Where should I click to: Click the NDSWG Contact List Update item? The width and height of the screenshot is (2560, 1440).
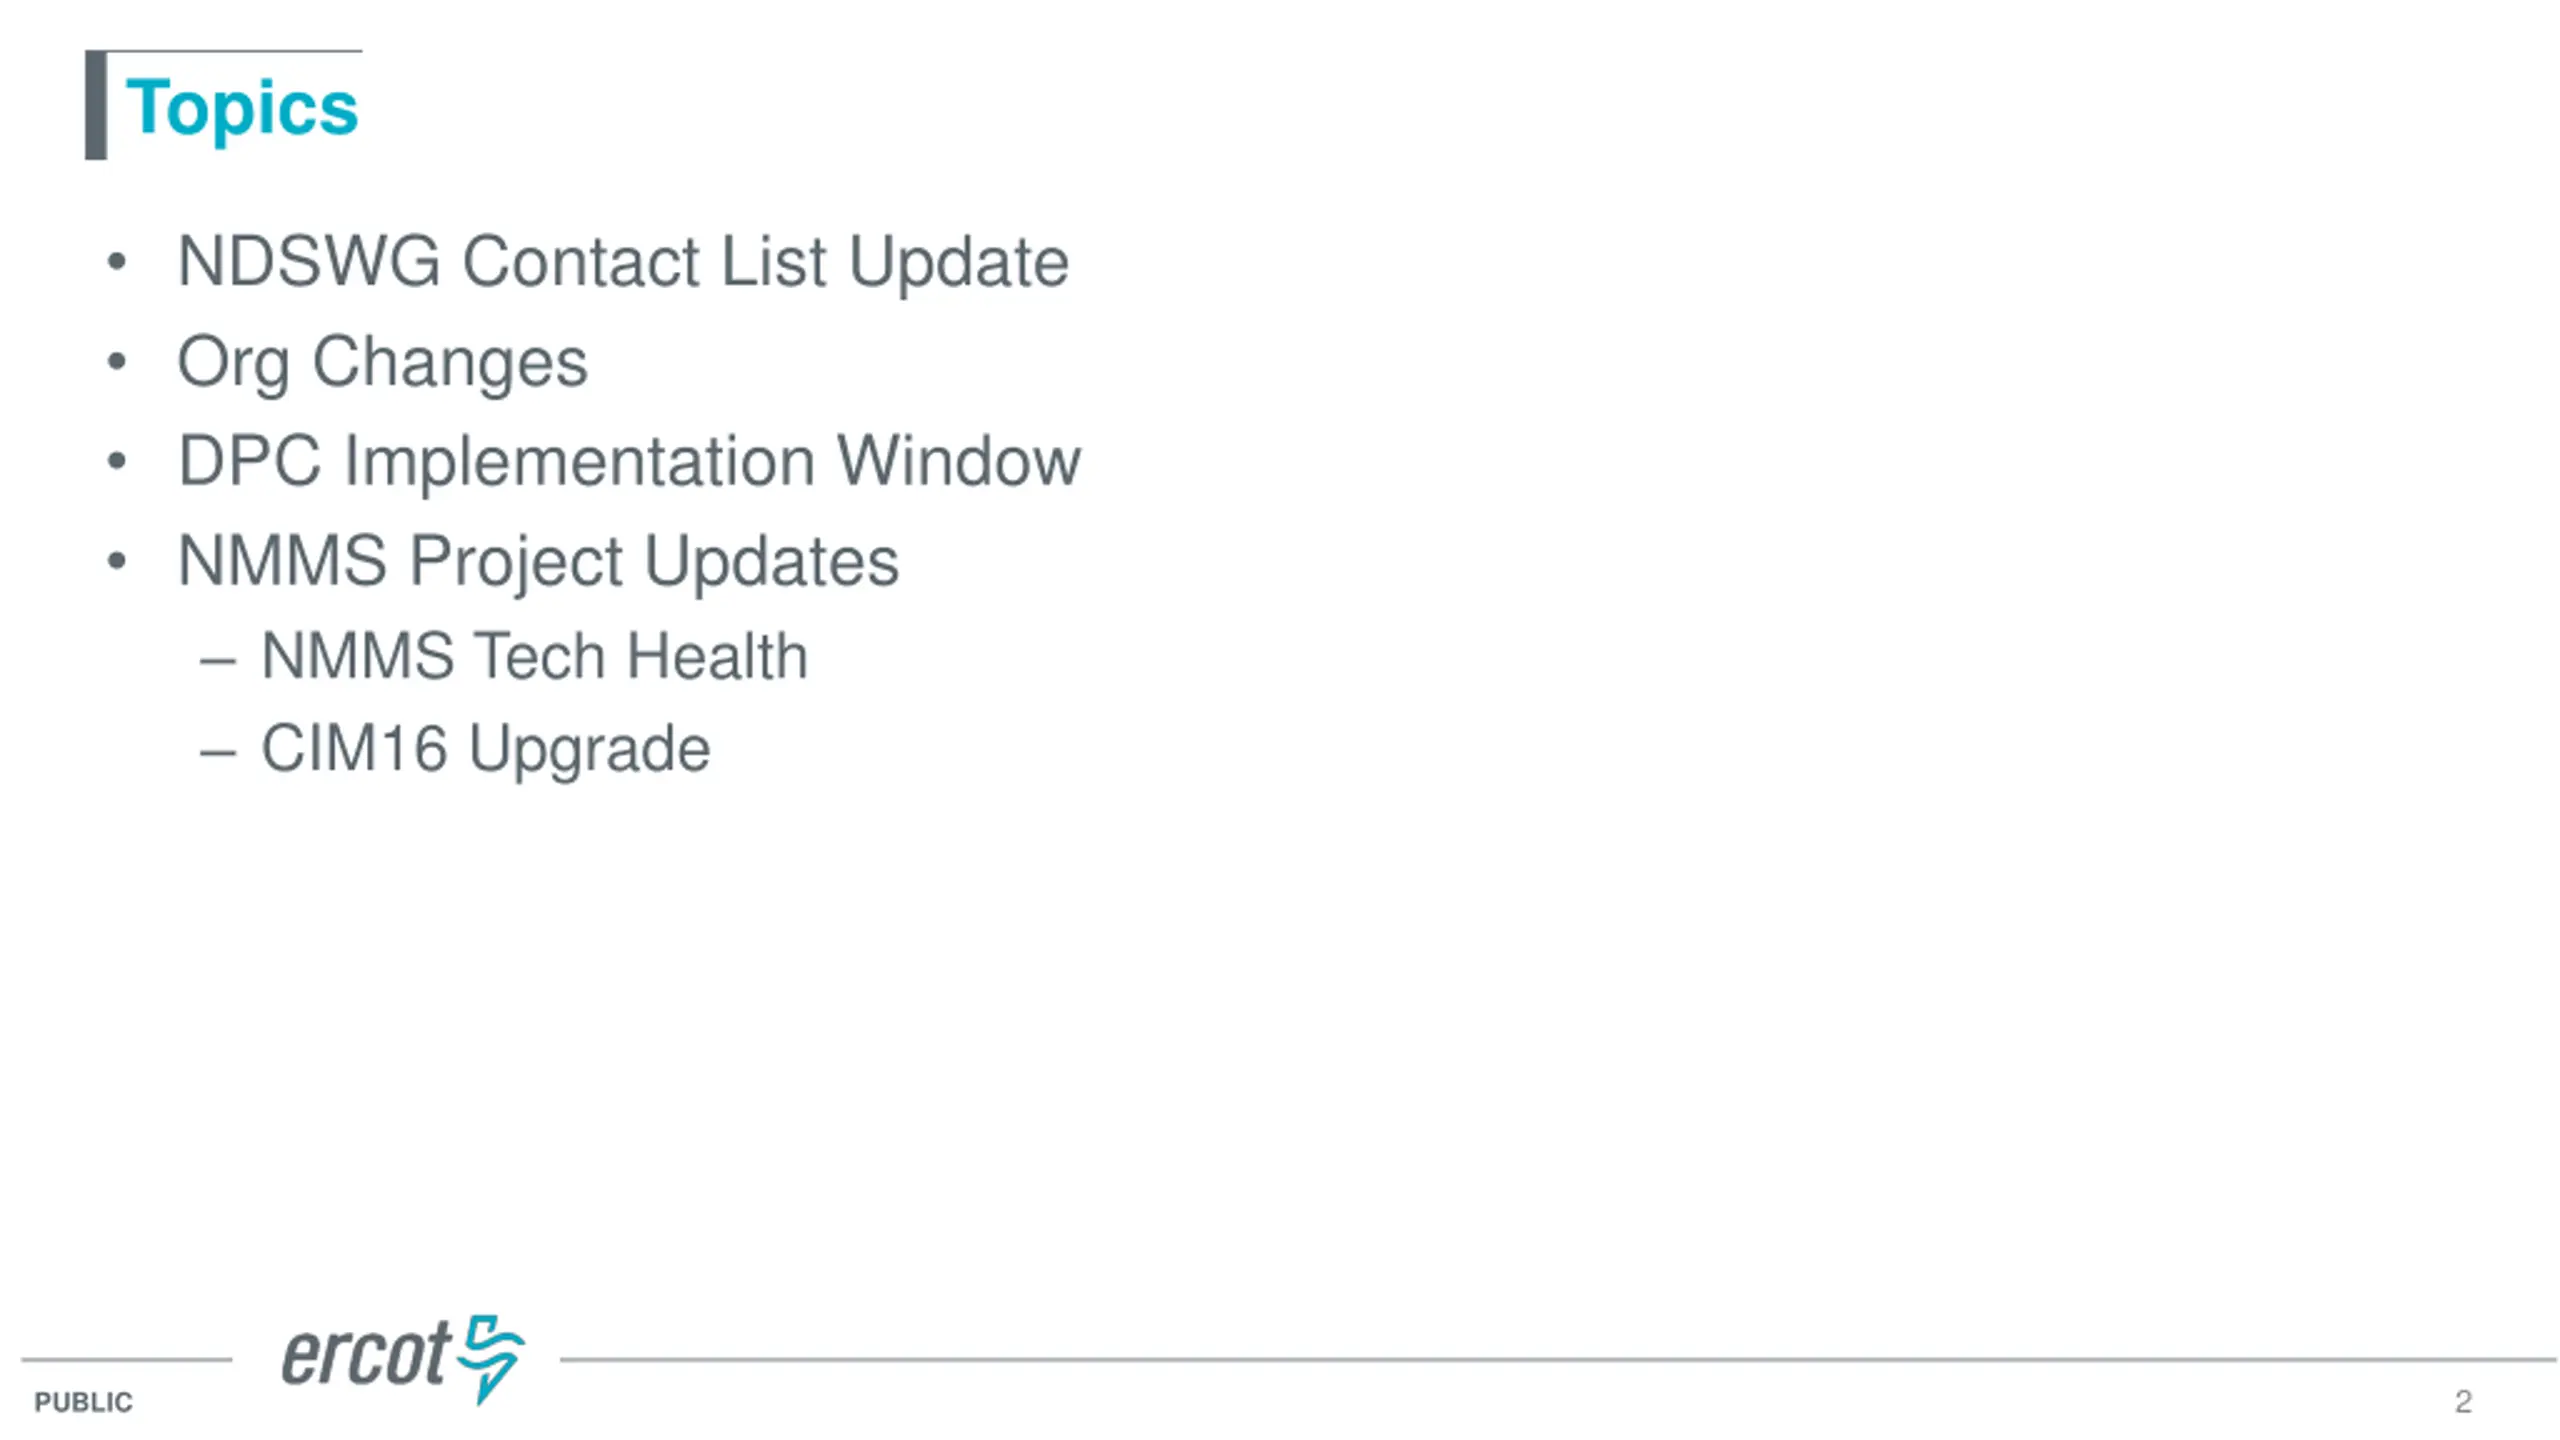[623, 261]
